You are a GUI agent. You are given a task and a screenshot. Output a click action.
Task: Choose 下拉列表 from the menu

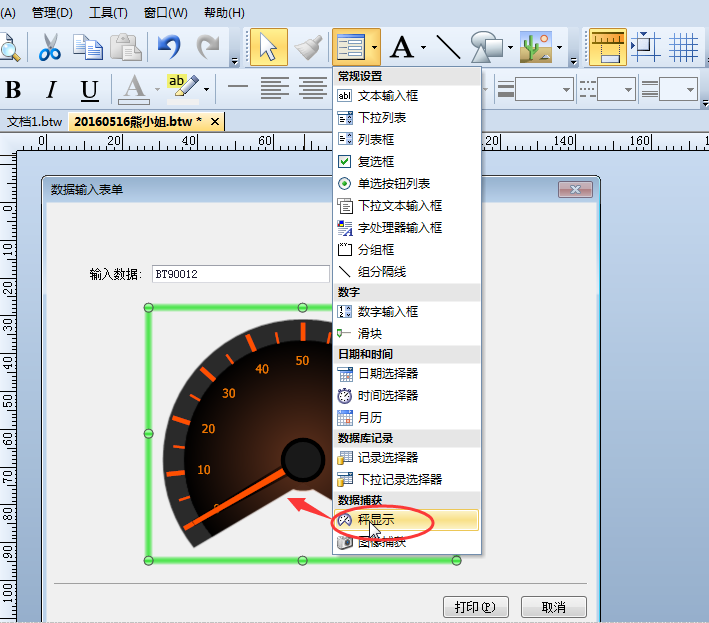pyautogui.click(x=406, y=118)
